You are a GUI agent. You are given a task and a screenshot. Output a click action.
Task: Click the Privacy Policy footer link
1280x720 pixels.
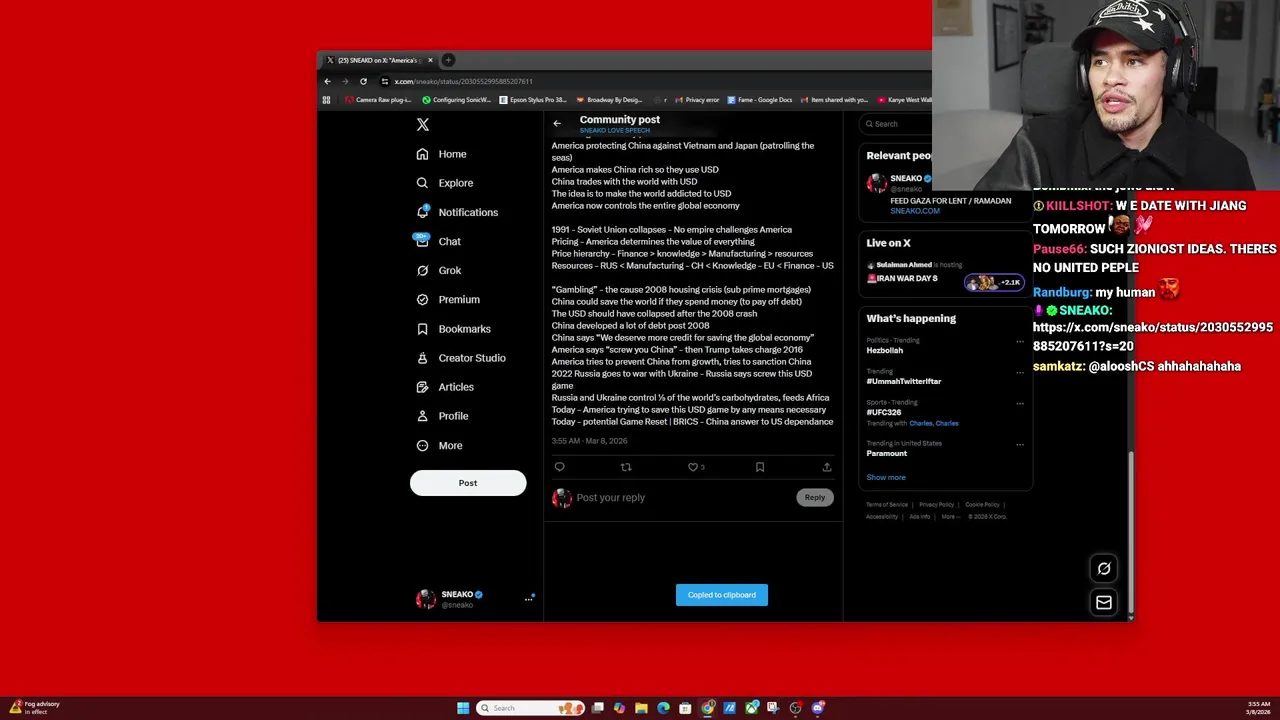[x=936, y=505]
